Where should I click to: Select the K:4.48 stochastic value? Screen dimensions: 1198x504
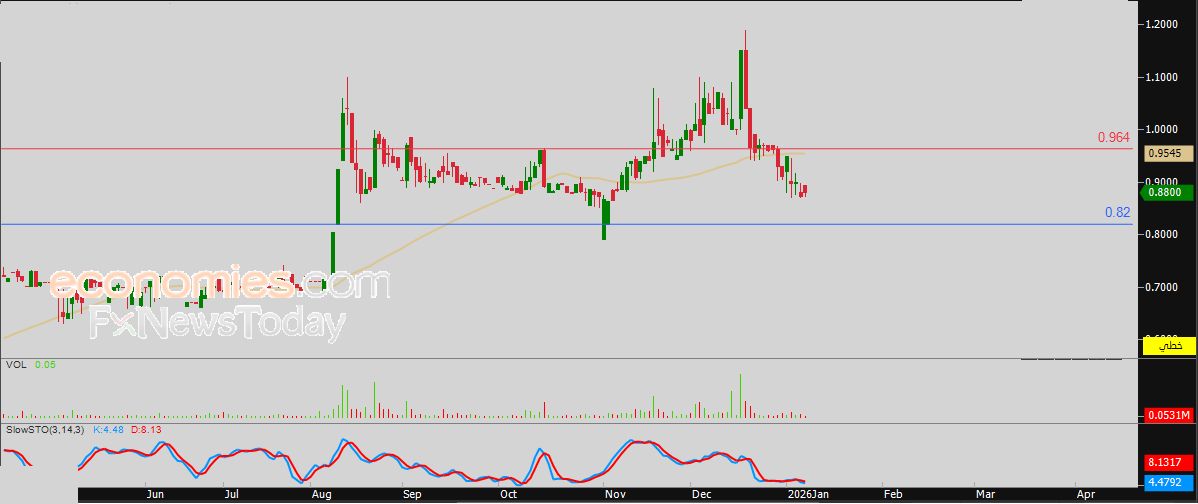tap(108, 430)
